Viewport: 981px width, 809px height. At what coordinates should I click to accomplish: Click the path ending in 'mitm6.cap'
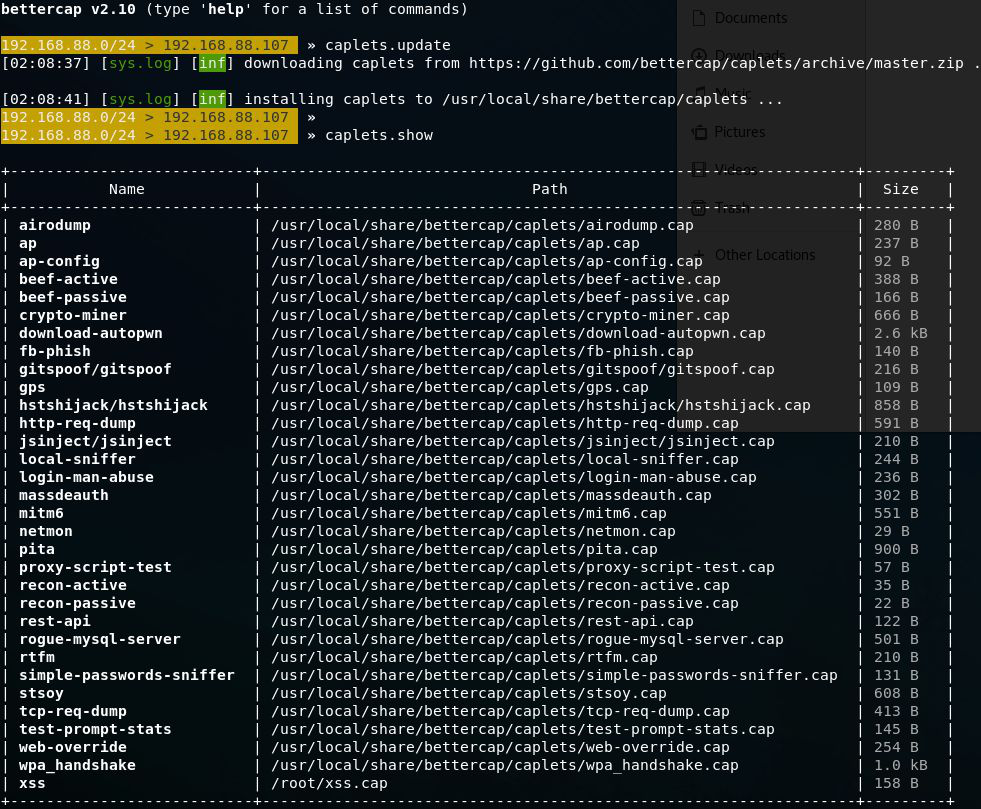pyautogui.click(x=469, y=514)
